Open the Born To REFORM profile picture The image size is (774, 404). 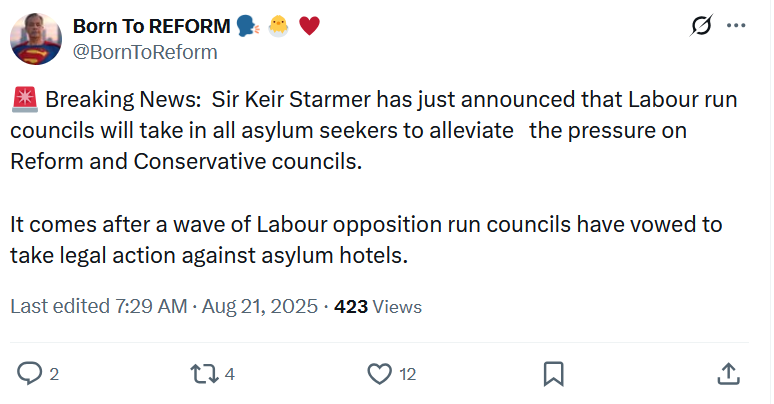[36, 39]
